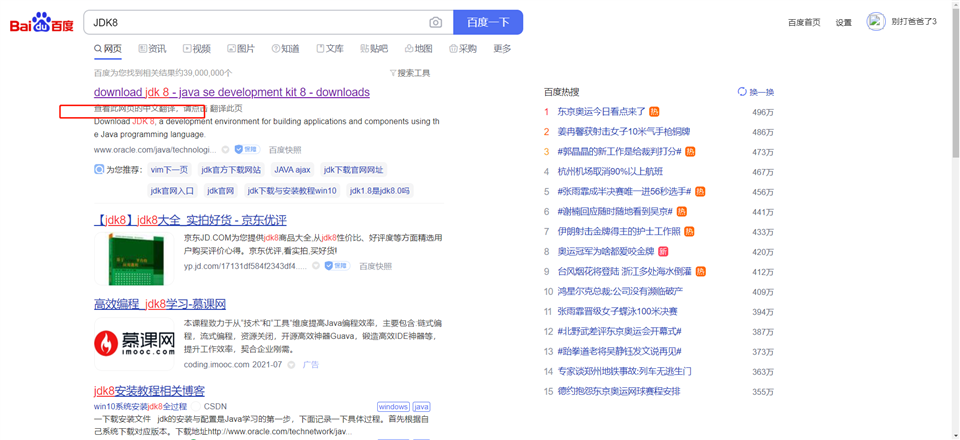This screenshot has width=960, height=440.
Task: Switch to the 图片 tab
Action: click(x=241, y=49)
